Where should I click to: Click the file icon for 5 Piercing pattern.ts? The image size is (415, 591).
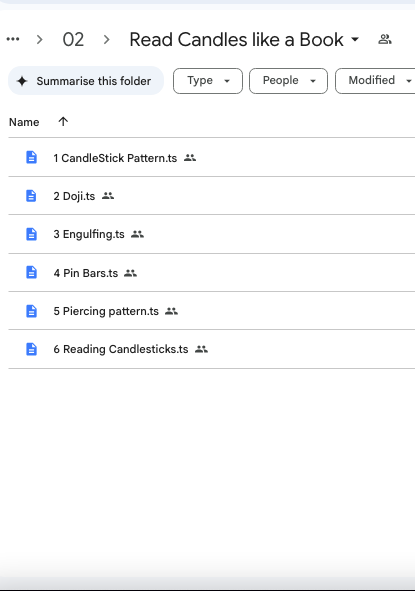(x=31, y=311)
